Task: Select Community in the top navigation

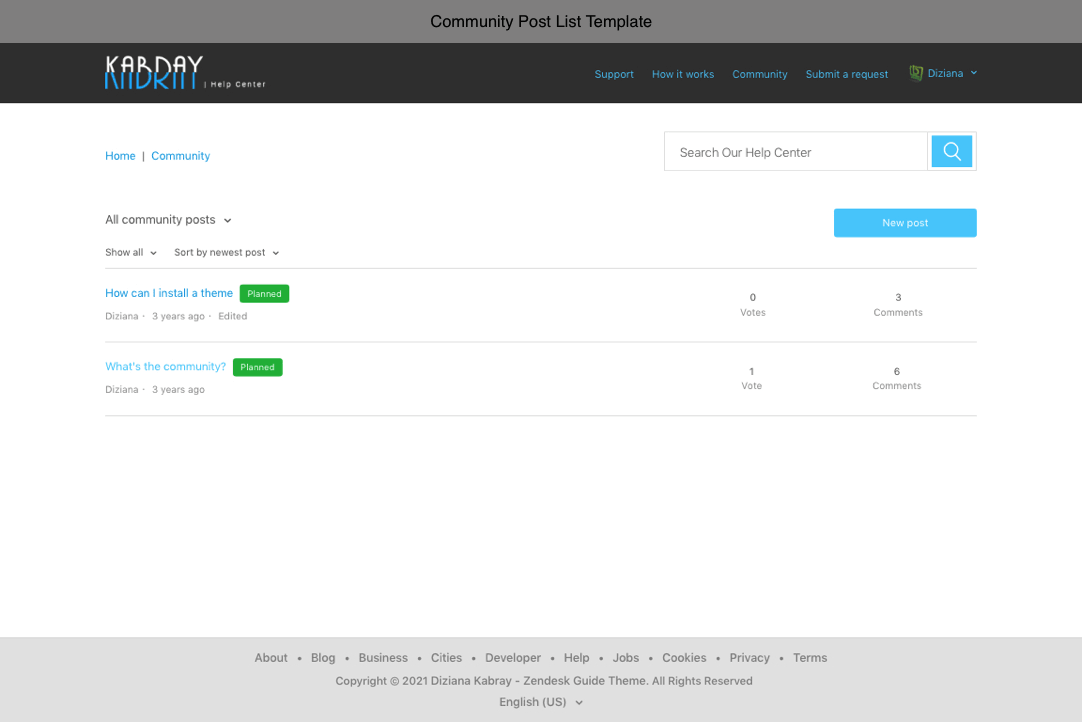Action: tap(759, 74)
